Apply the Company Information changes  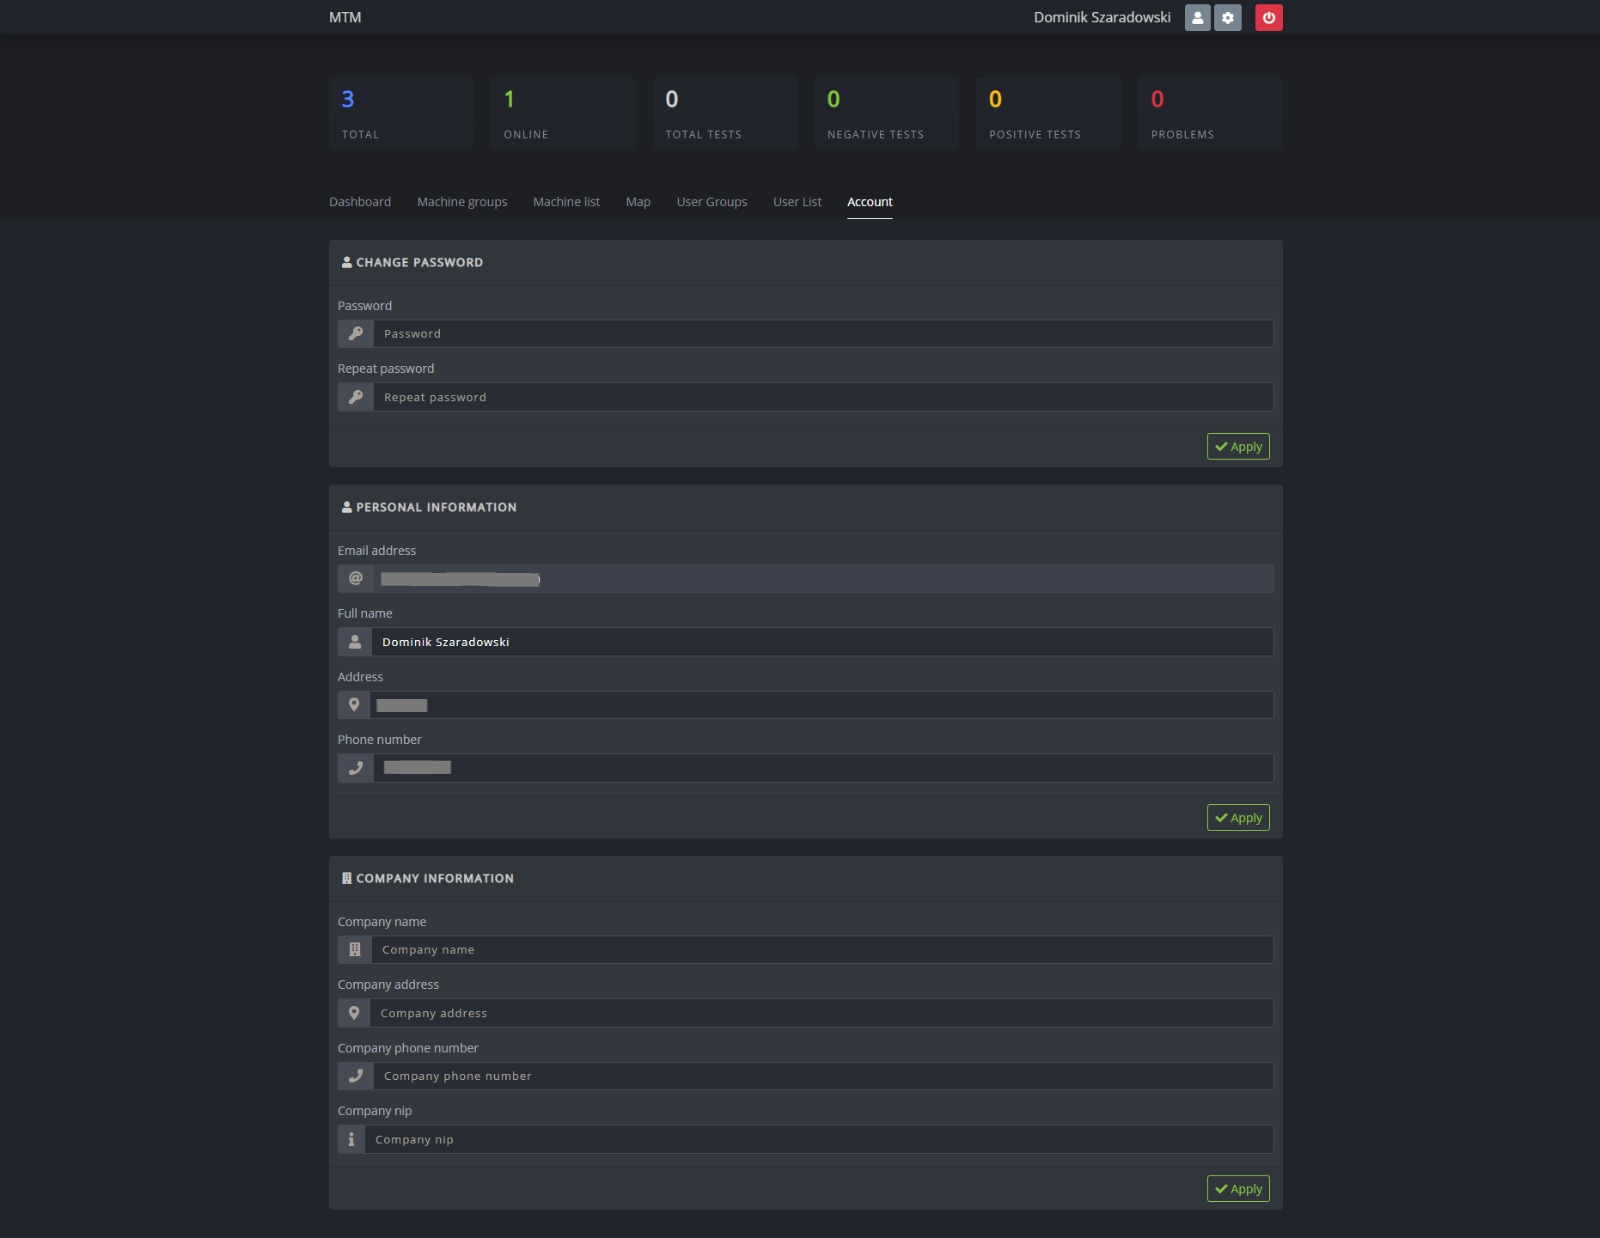click(x=1238, y=1189)
